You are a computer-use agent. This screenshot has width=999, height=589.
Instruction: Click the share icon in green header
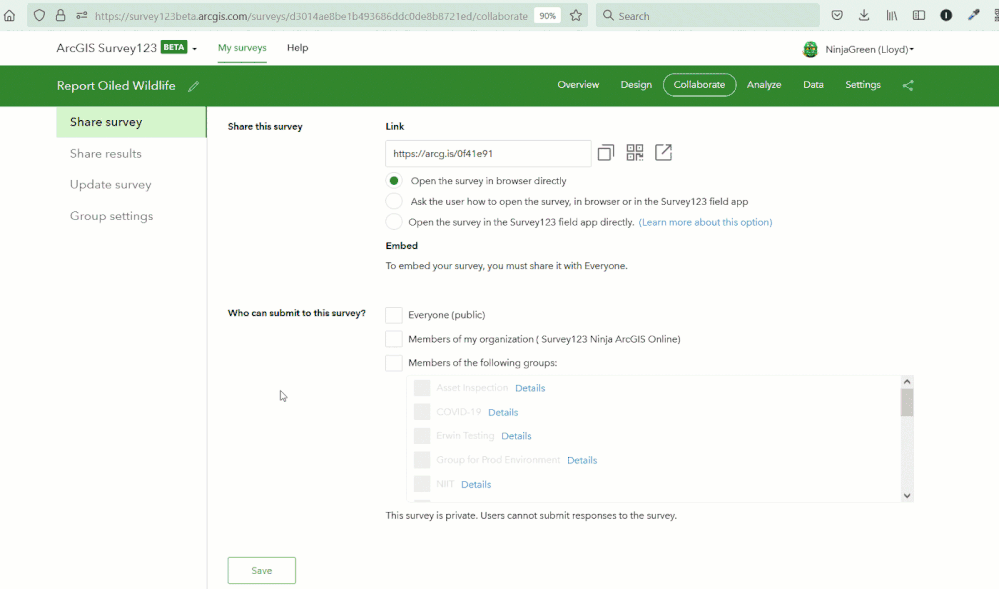coord(908,86)
